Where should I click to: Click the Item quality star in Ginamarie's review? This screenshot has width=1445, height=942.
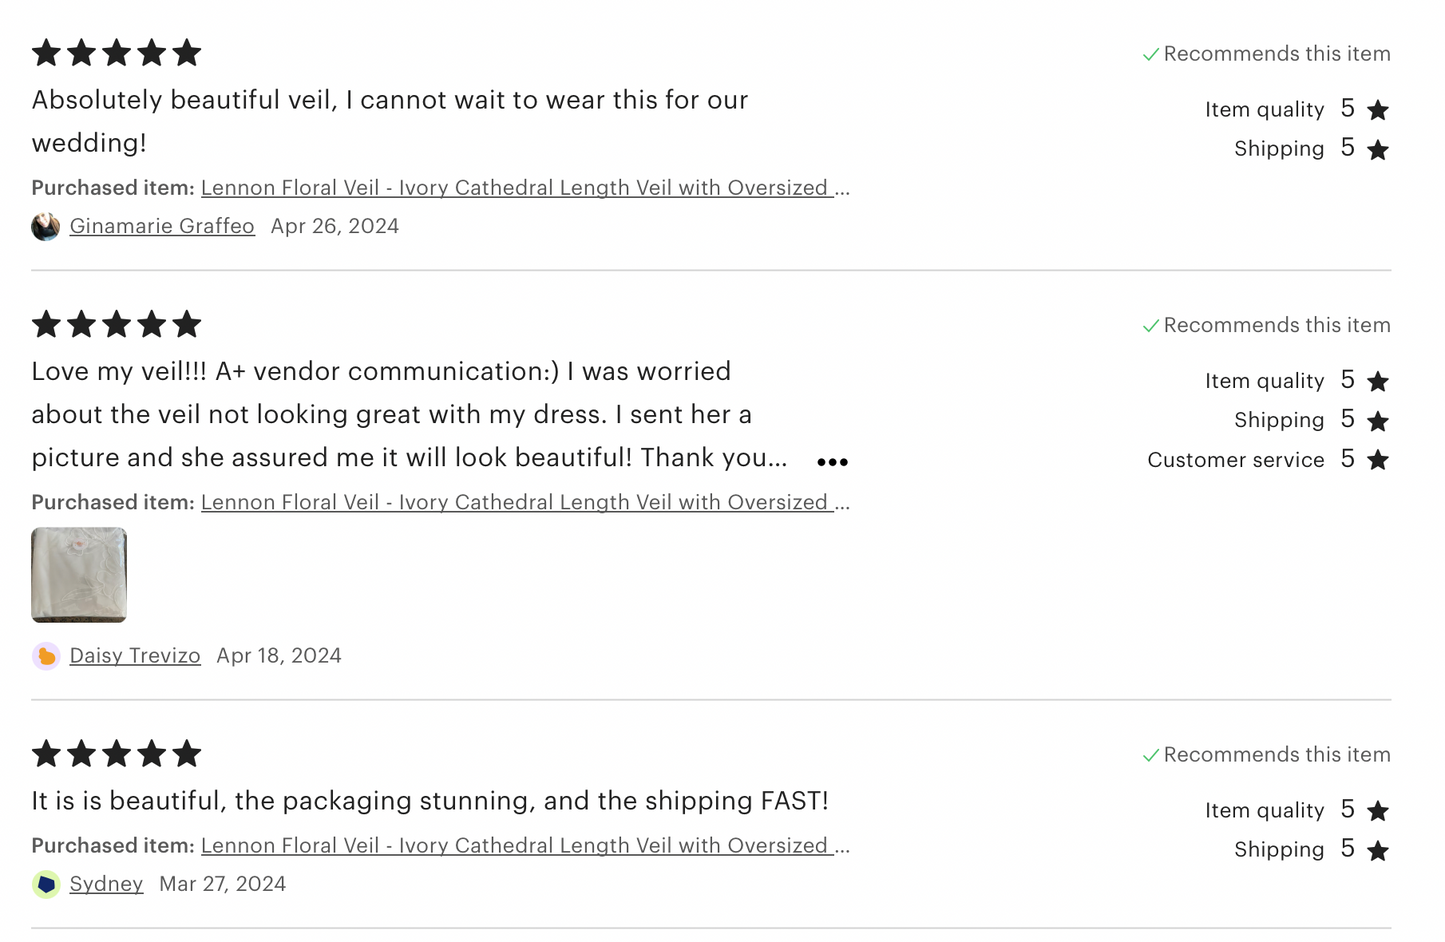1377,110
